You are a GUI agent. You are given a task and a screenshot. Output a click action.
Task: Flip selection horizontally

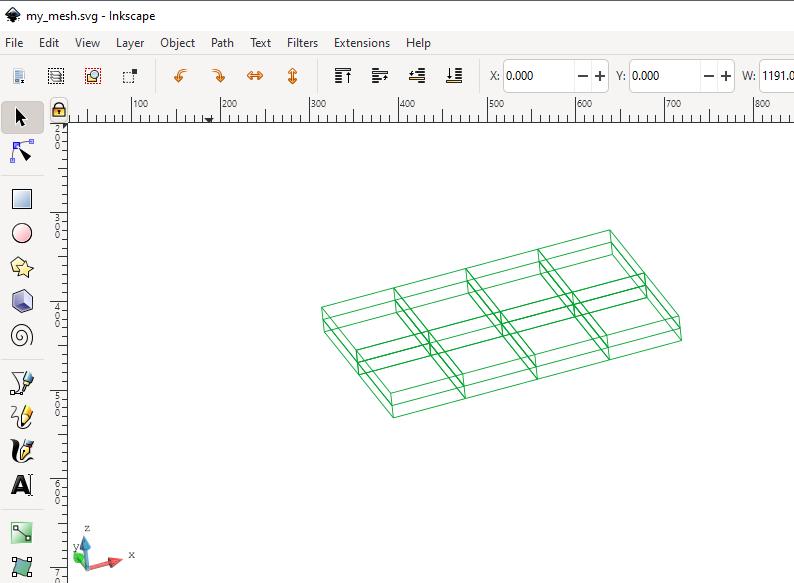click(x=255, y=76)
